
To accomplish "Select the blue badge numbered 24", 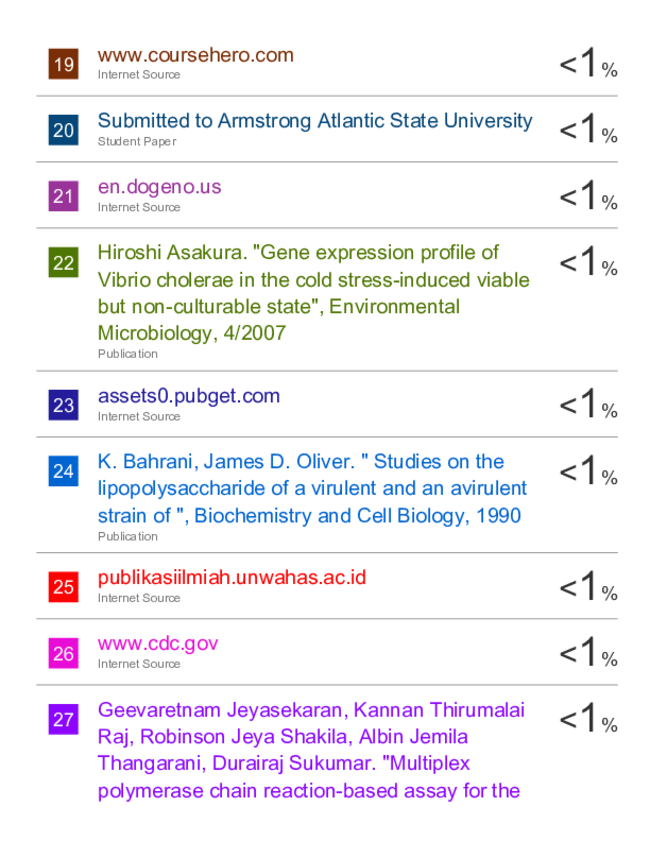I will point(63,471).
